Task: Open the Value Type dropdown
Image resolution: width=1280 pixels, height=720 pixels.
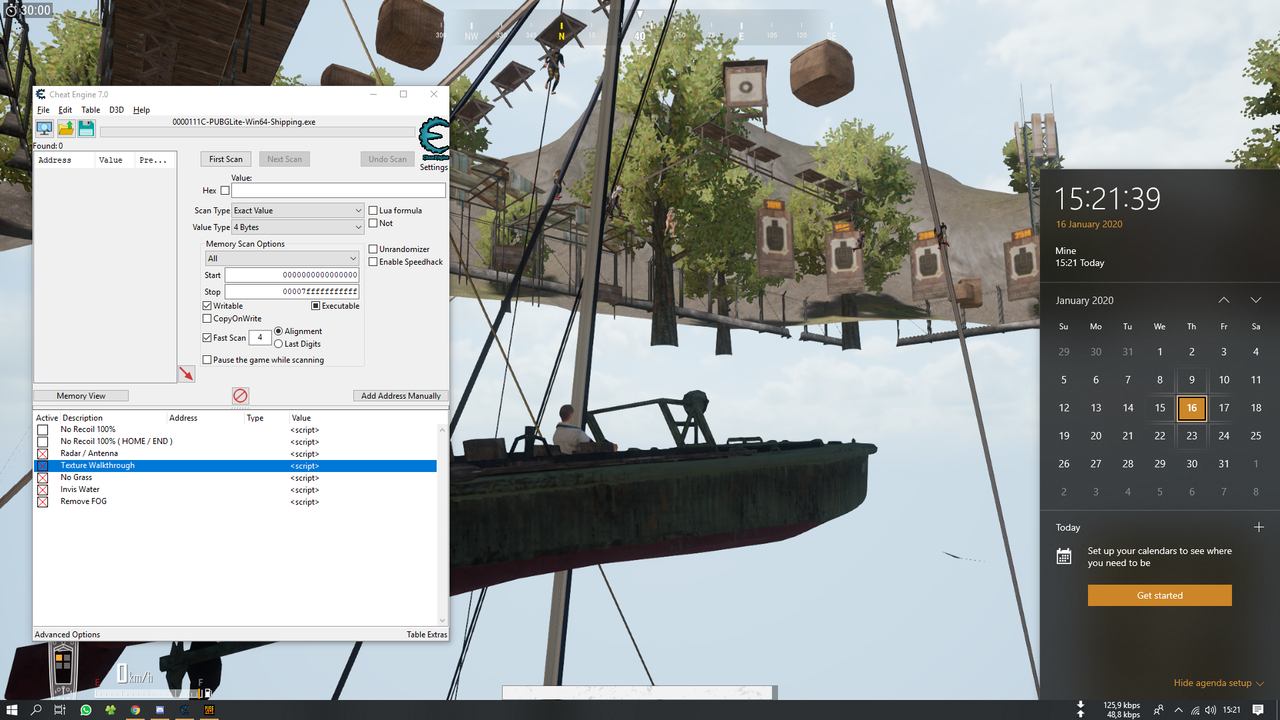Action: click(297, 228)
